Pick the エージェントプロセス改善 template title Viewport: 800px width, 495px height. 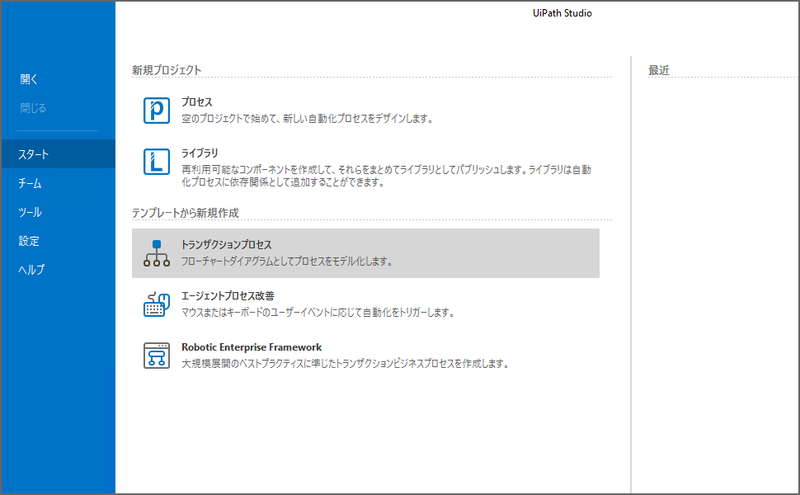(x=228, y=296)
